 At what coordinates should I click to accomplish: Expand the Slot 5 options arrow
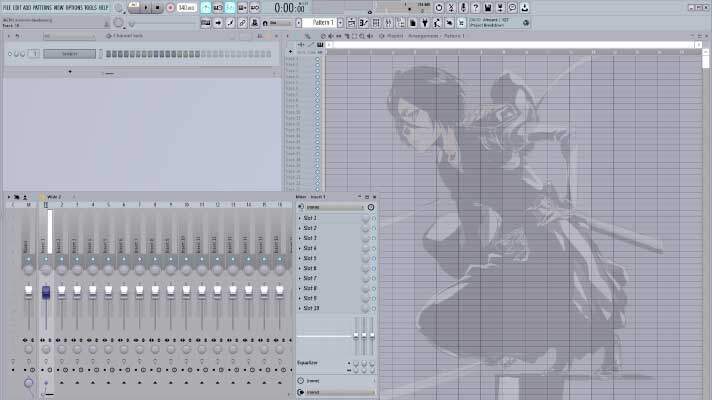pyautogui.click(x=300, y=258)
